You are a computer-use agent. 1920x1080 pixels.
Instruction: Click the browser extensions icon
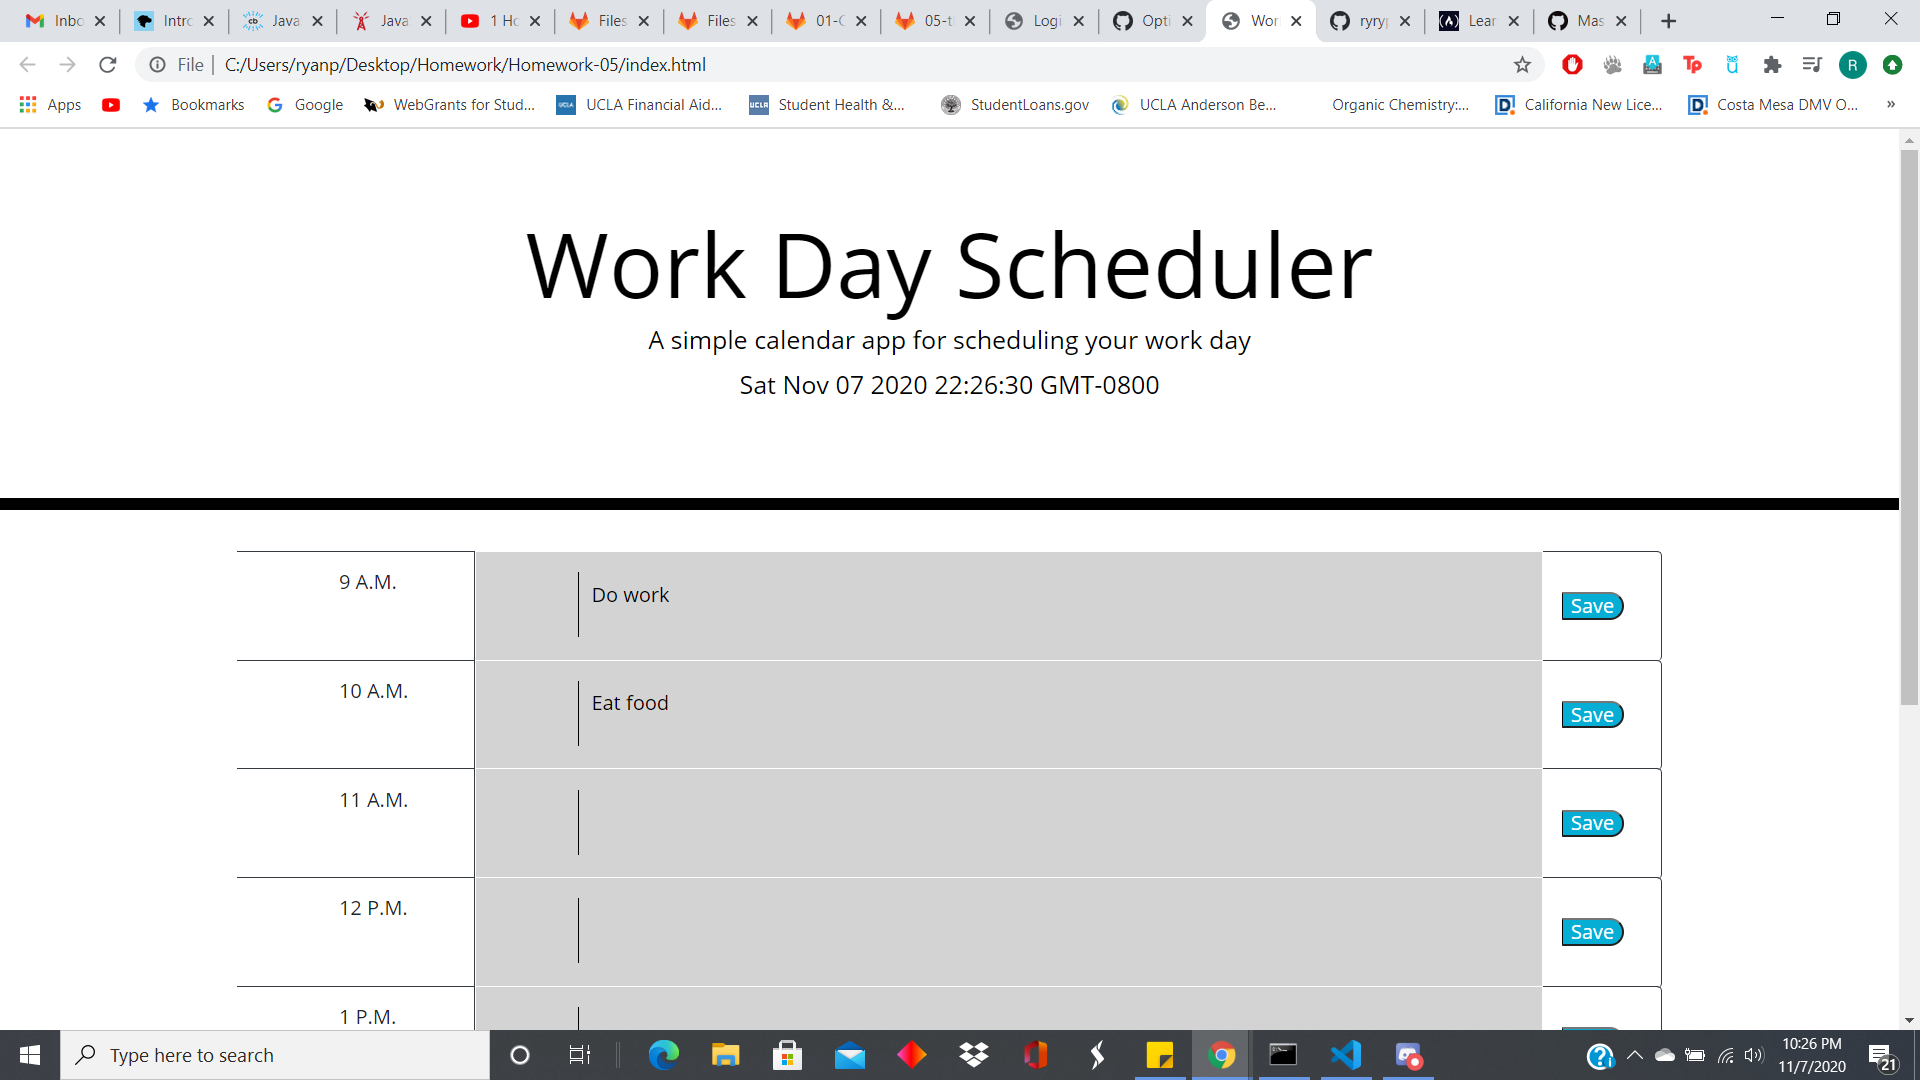pos(1775,65)
